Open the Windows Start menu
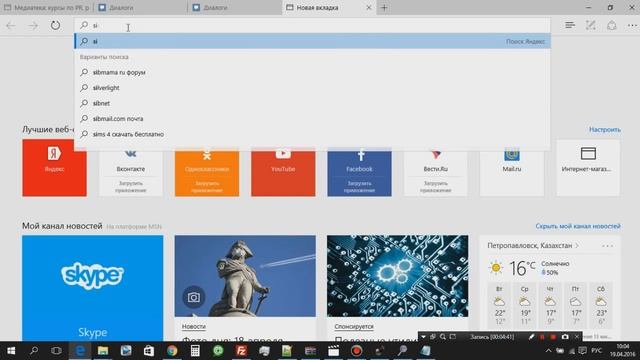The width and height of the screenshot is (640, 360). 11,351
